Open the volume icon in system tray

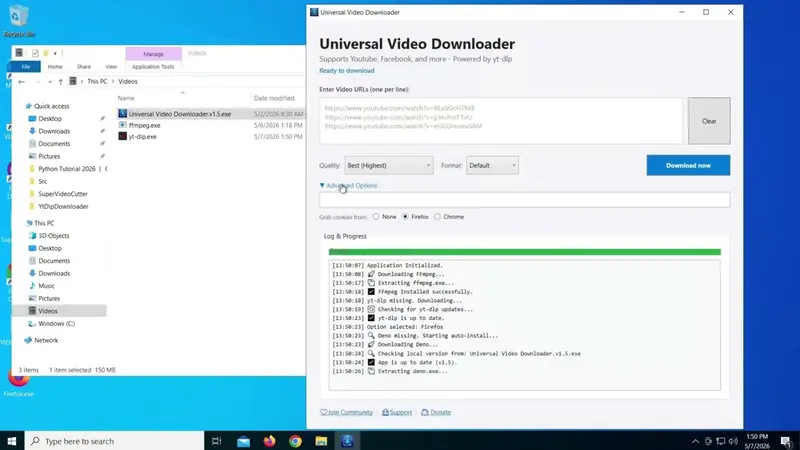733,441
